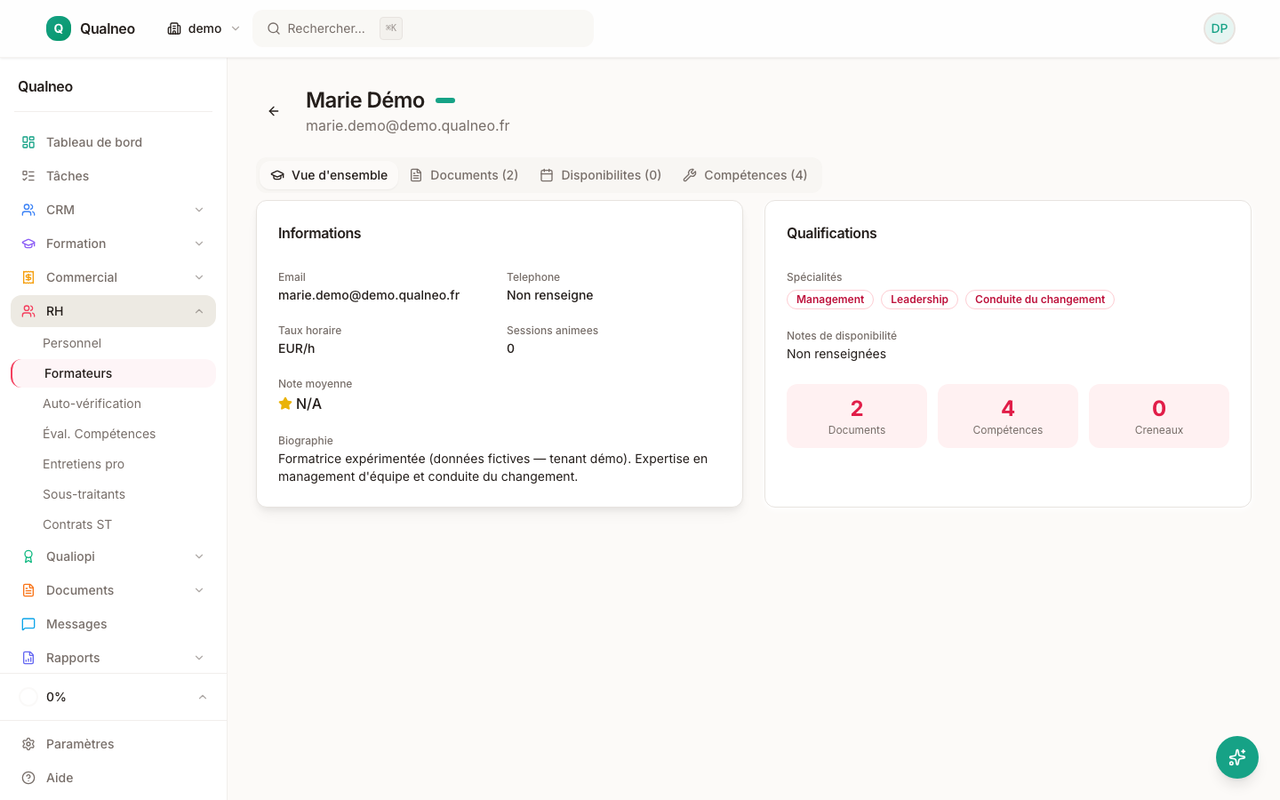1280x800 pixels.
Task: Click the document icon on Documents tab
Action: (x=416, y=175)
